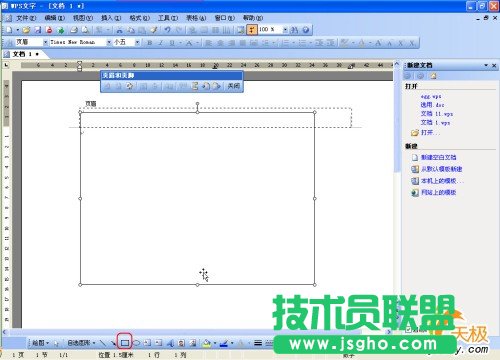This screenshot has width=500, height=360.
Task: Select the Oval drawing tool
Action: point(137,343)
